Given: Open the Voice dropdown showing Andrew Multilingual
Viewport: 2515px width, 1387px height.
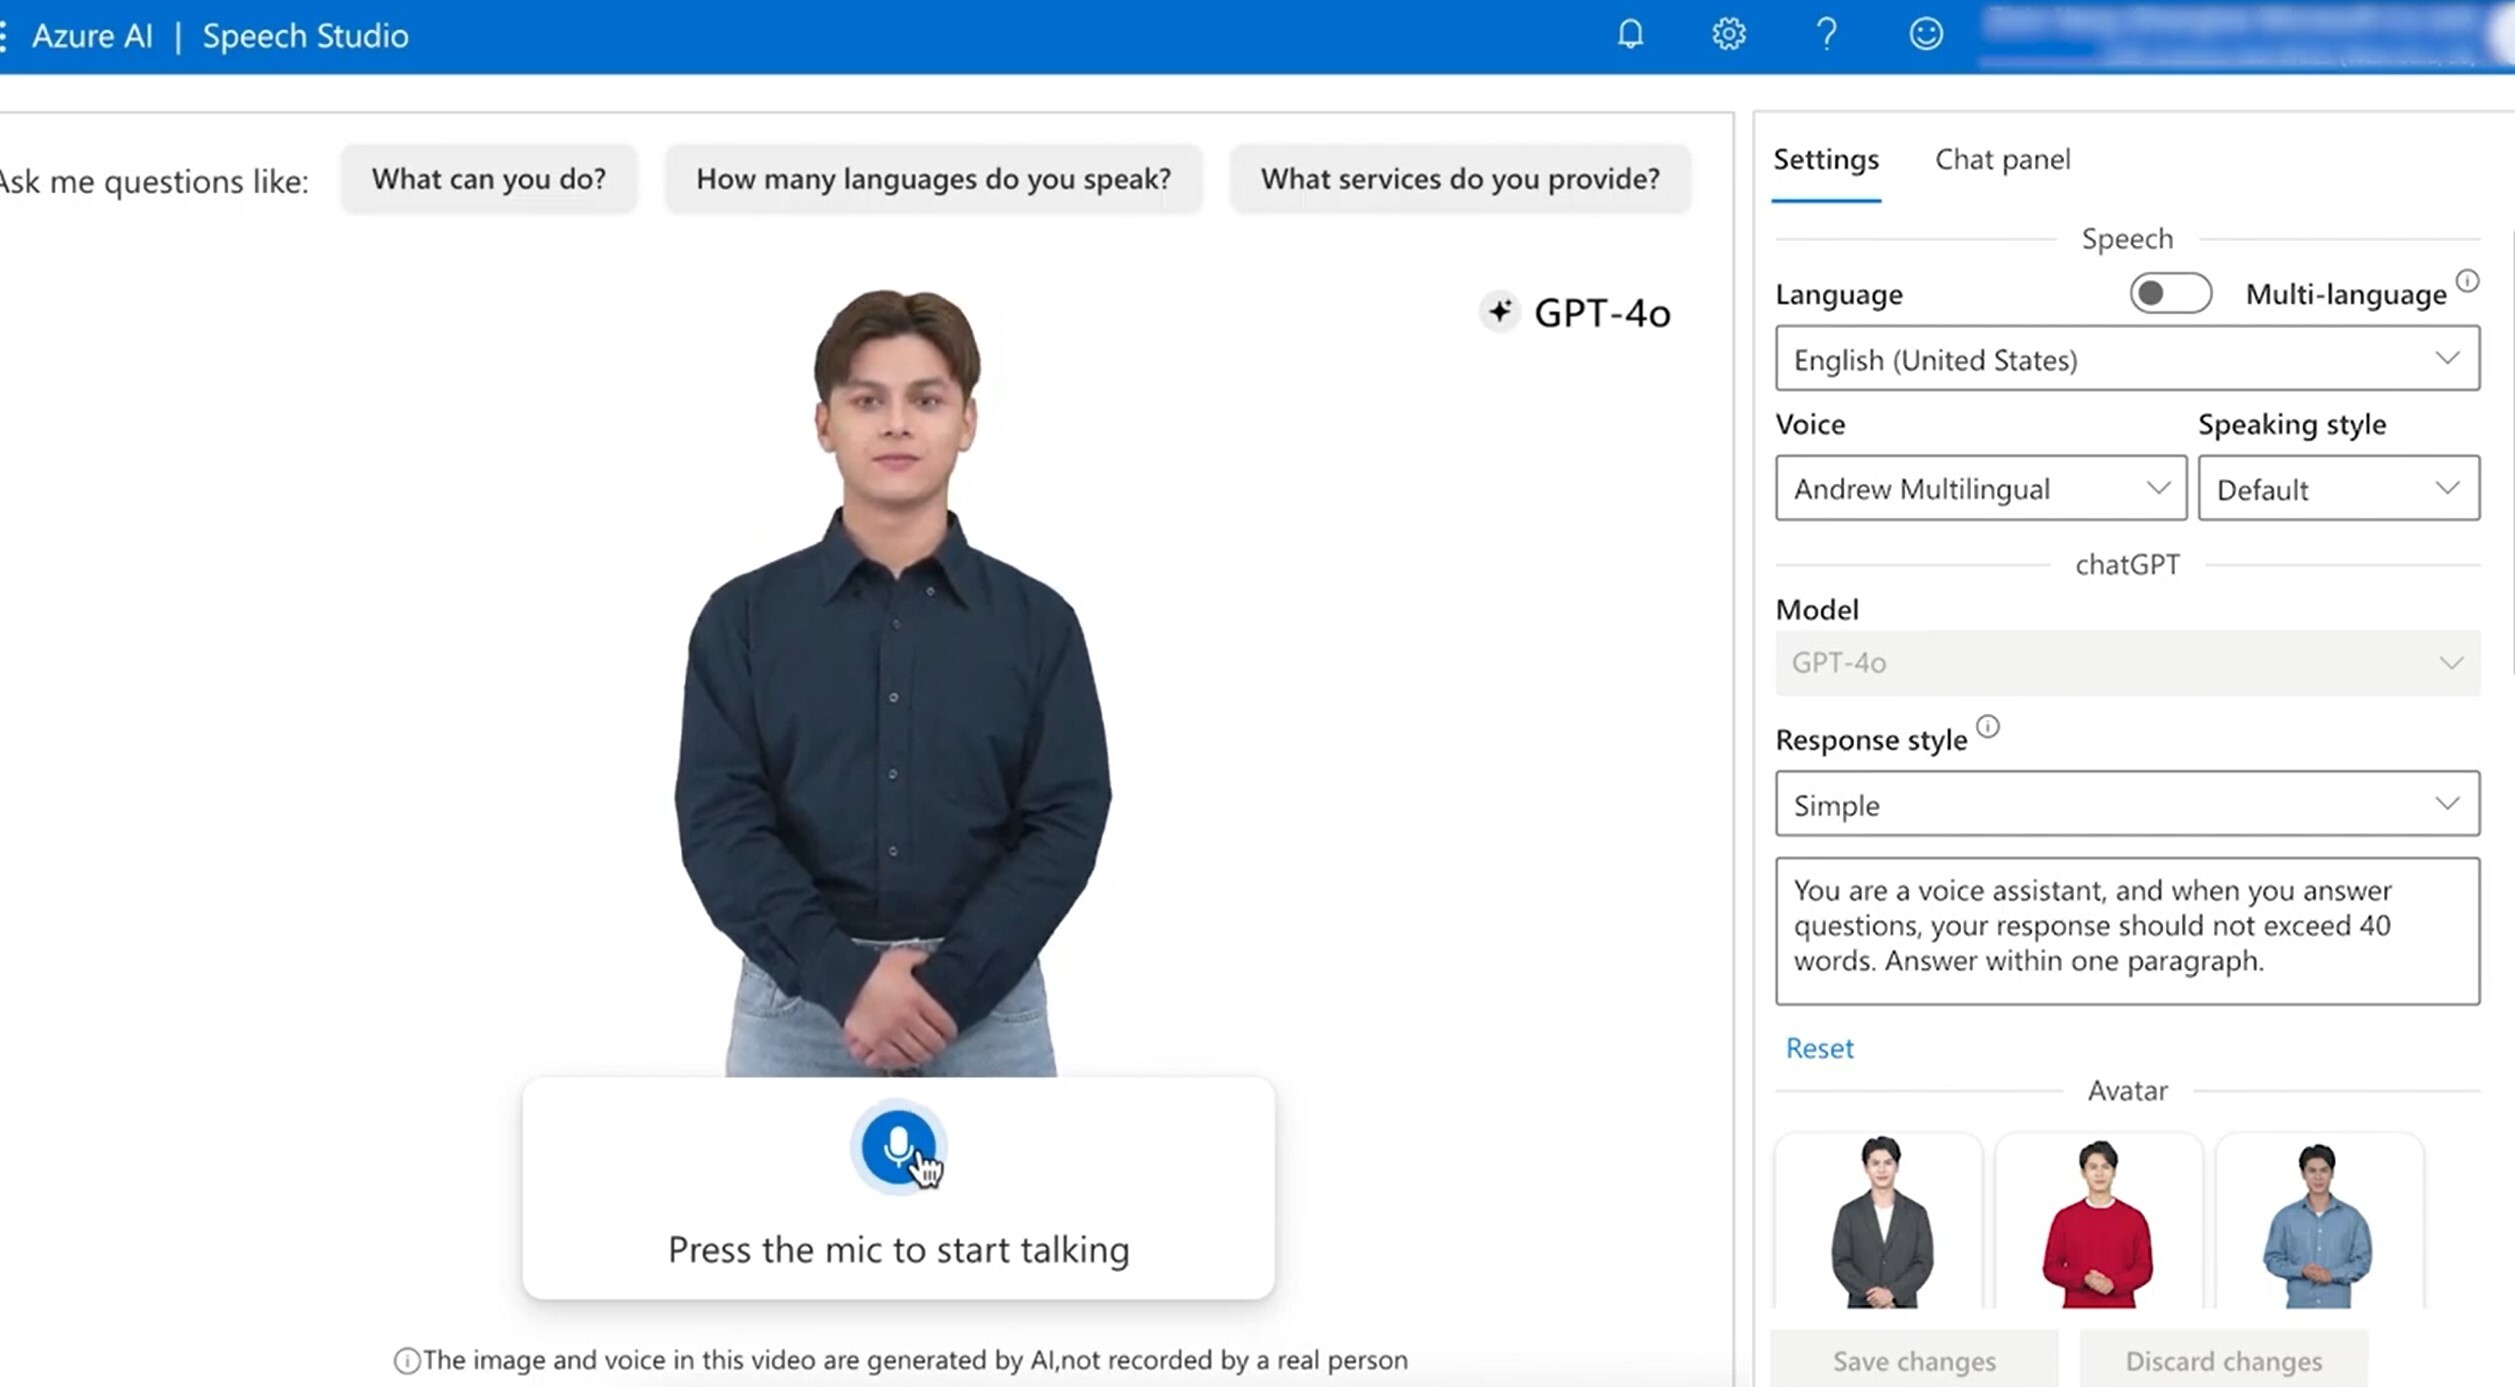Looking at the screenshot, I should pos(1980,488).
